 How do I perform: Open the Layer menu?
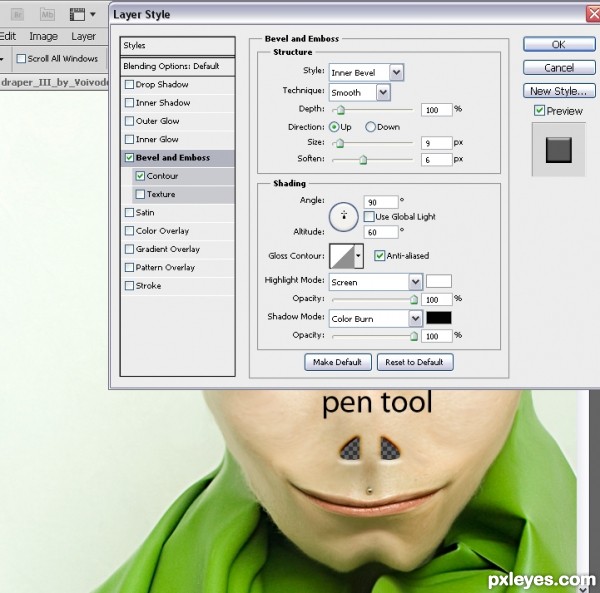(x=83, y=36)
